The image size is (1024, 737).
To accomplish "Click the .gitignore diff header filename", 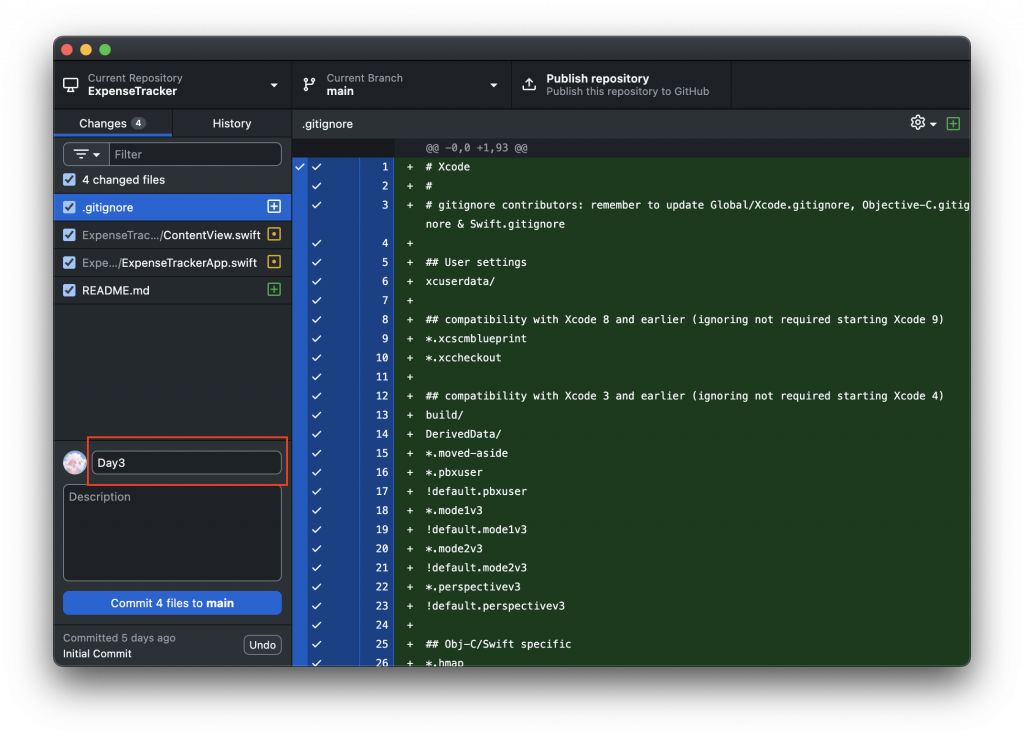I will pos(327,124).
